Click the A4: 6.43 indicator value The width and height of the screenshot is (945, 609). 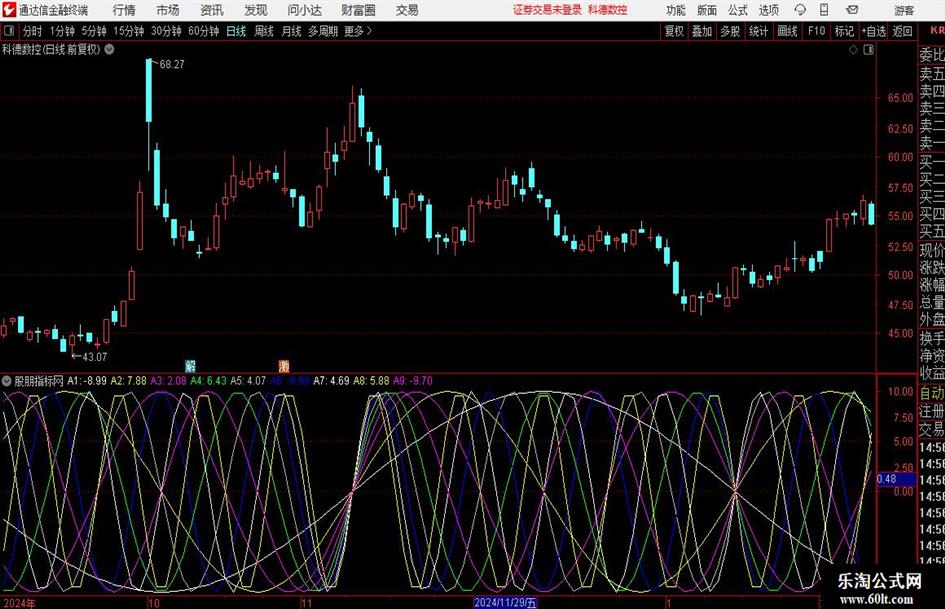[x=209, y=381]
